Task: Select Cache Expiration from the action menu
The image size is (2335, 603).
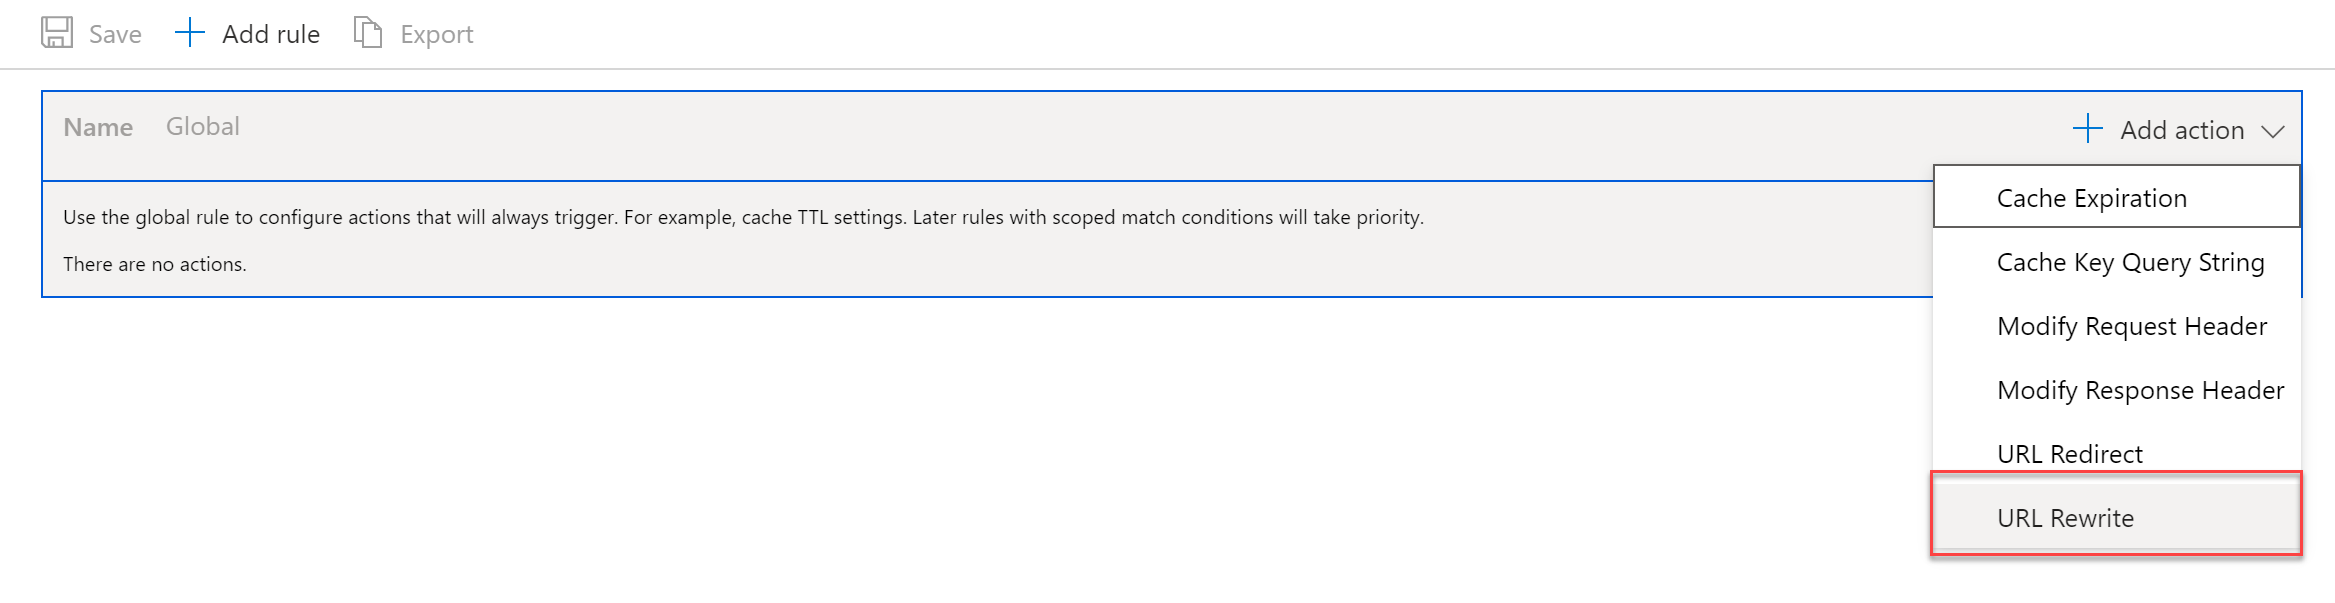Action: [2092, 198]
